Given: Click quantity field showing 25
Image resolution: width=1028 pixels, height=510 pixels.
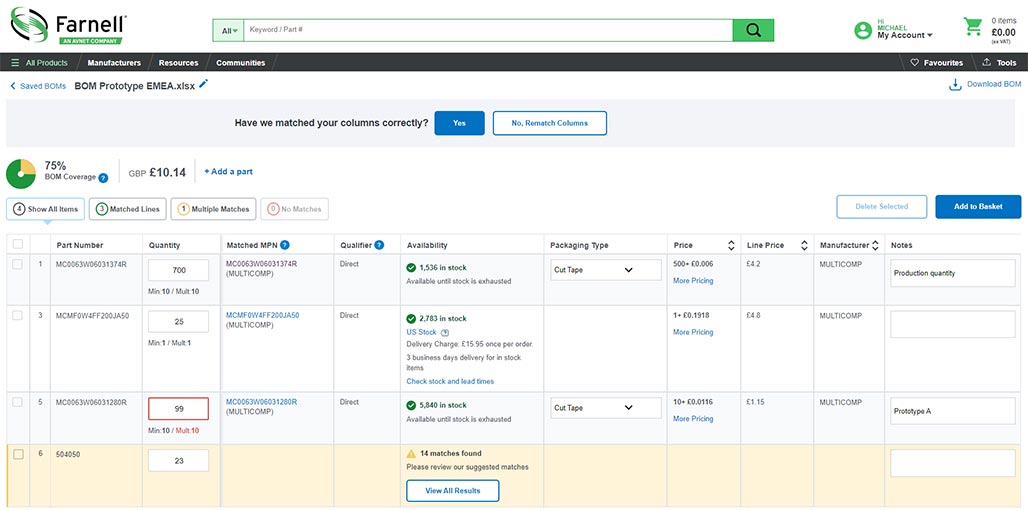Looking at the screenshot, I should click(178, 322).
